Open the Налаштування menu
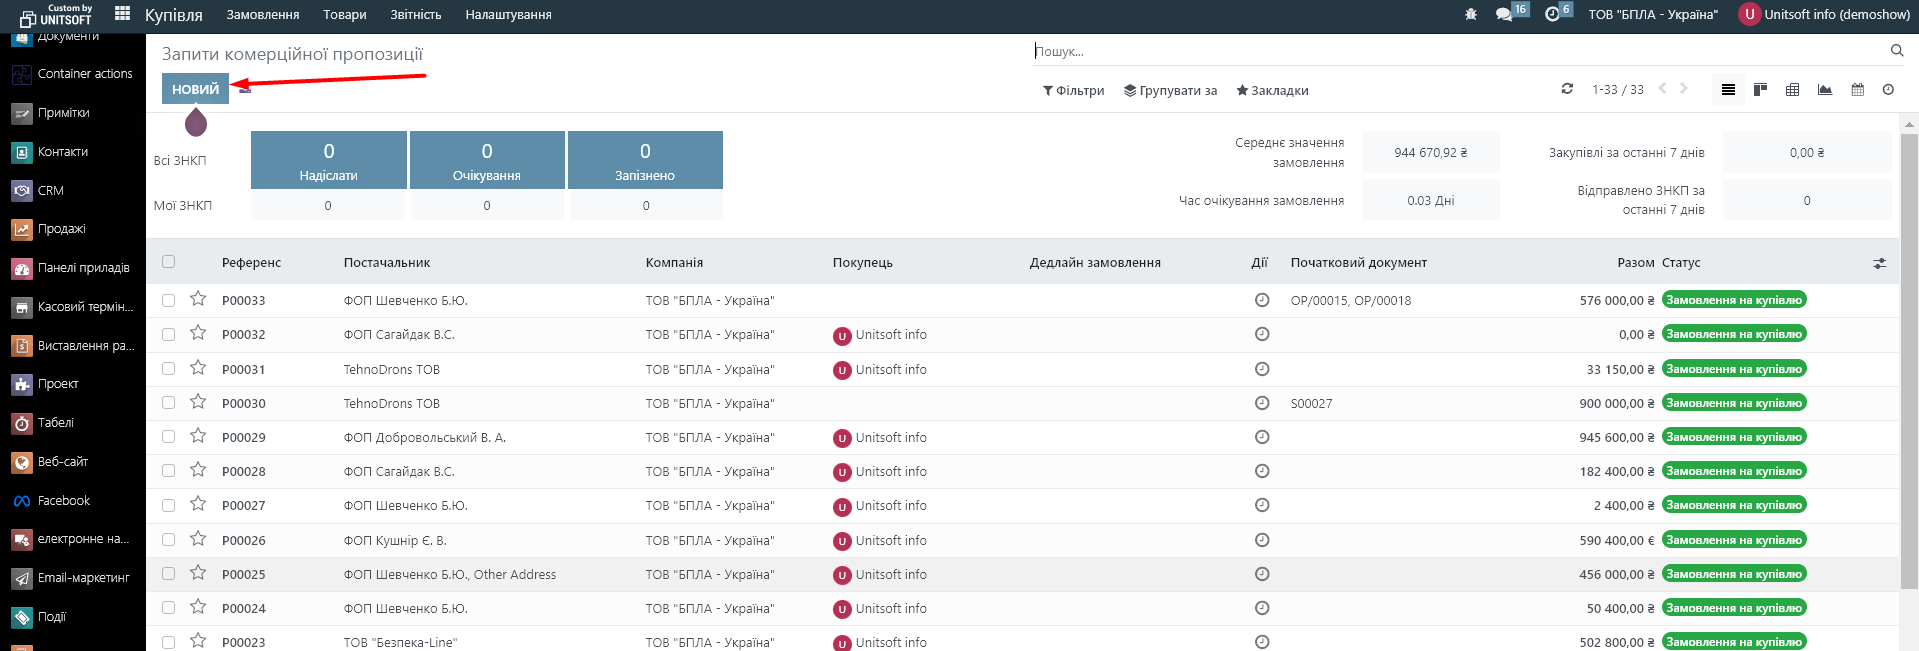This screenshot has height=651, width=1919. (x=508, y=14)
